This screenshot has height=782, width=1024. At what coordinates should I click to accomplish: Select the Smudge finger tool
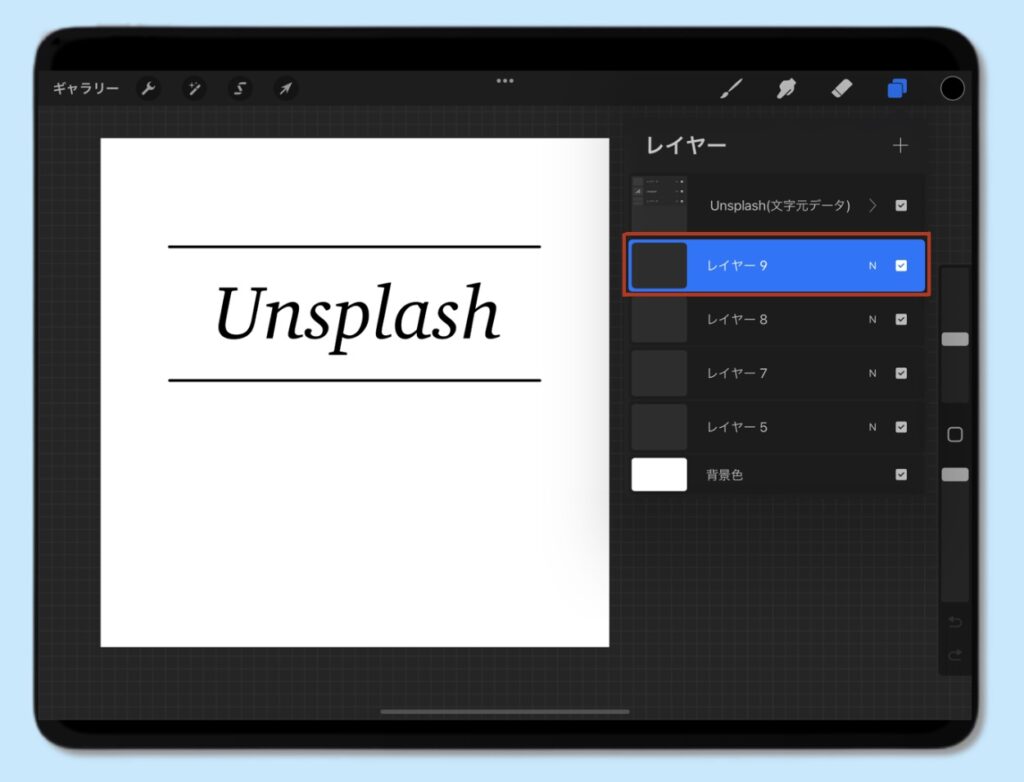click(x=786, y=88)
